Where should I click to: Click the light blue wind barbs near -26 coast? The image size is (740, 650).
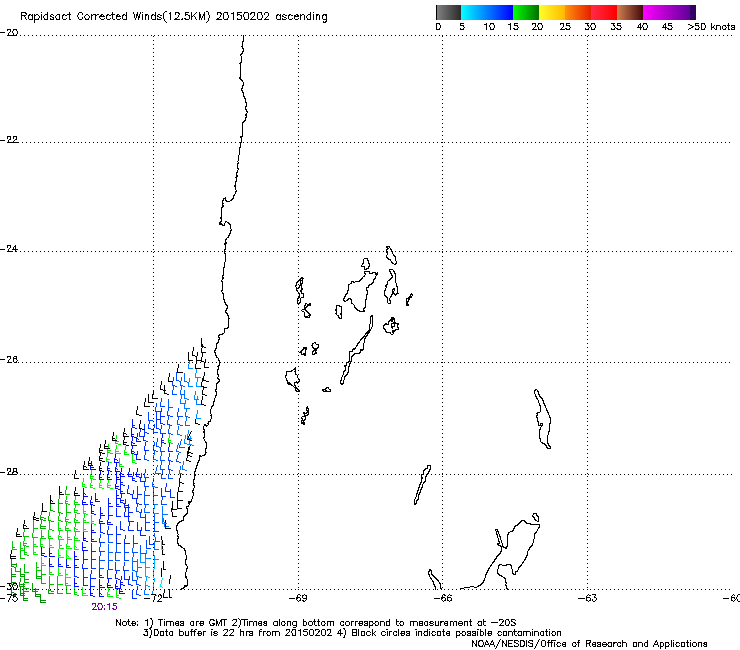[189, 392]
